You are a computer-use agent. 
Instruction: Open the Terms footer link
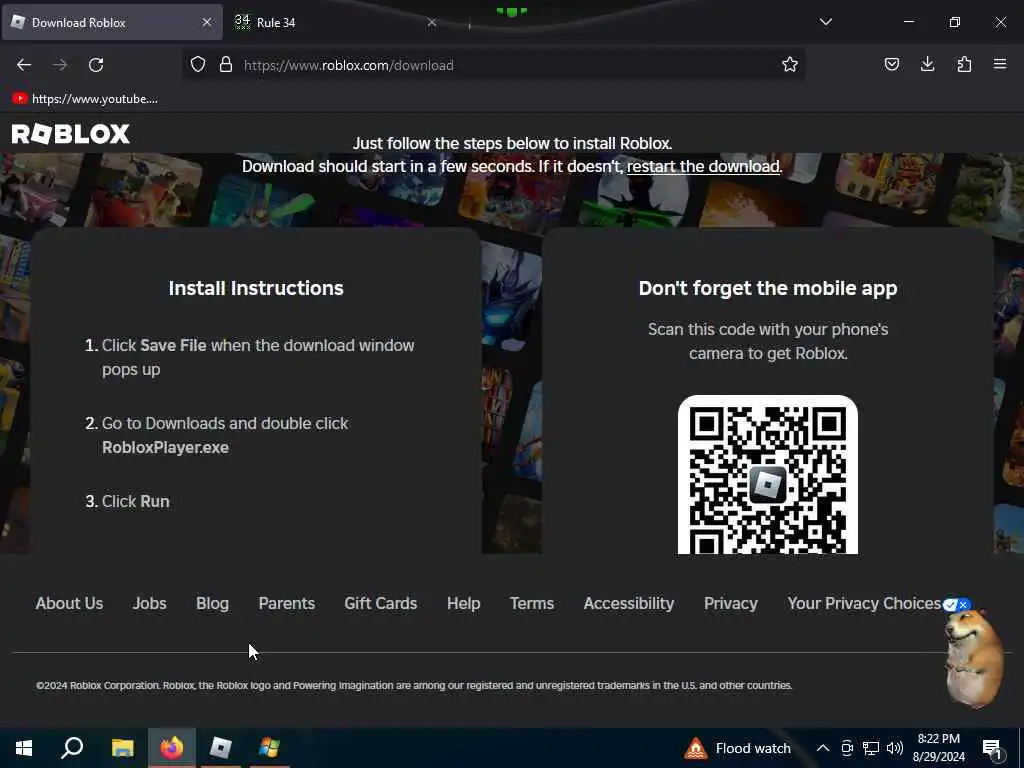click(x=532, y=603)
